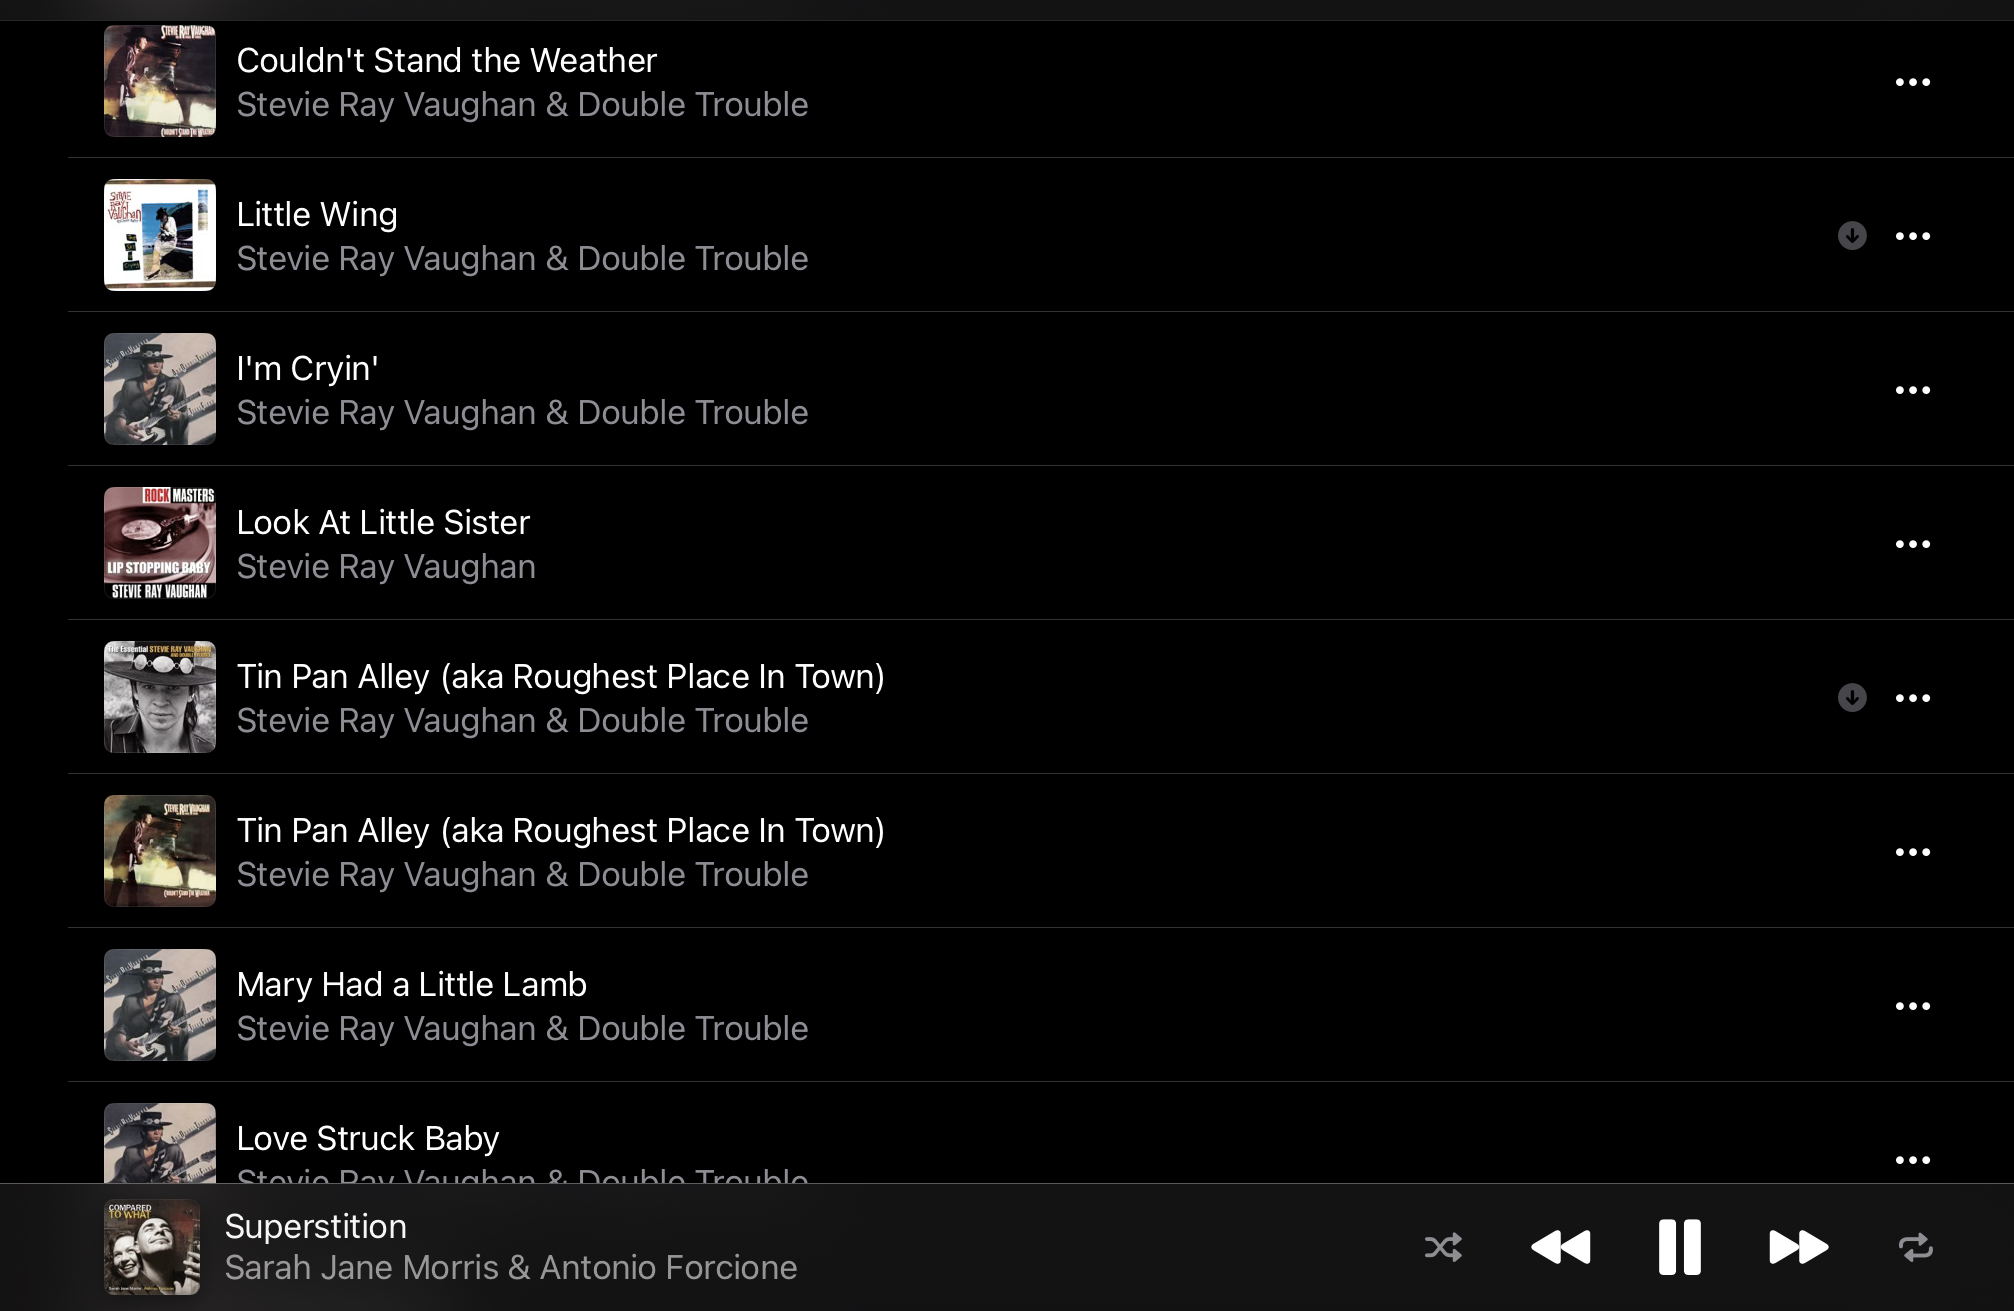Play the song Look At Little Sister
This screenshot has height=1311, width=2014.
point(1040,543)
